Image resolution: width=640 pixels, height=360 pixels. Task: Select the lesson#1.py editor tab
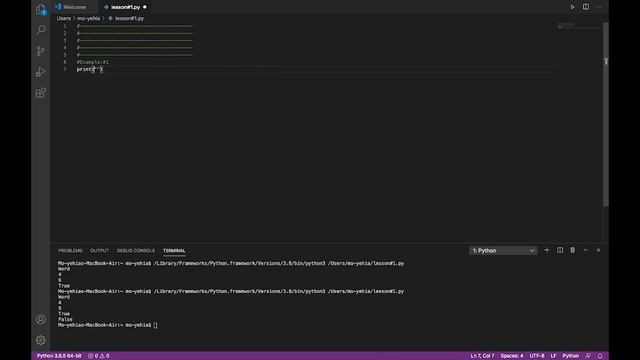point(125,7)
